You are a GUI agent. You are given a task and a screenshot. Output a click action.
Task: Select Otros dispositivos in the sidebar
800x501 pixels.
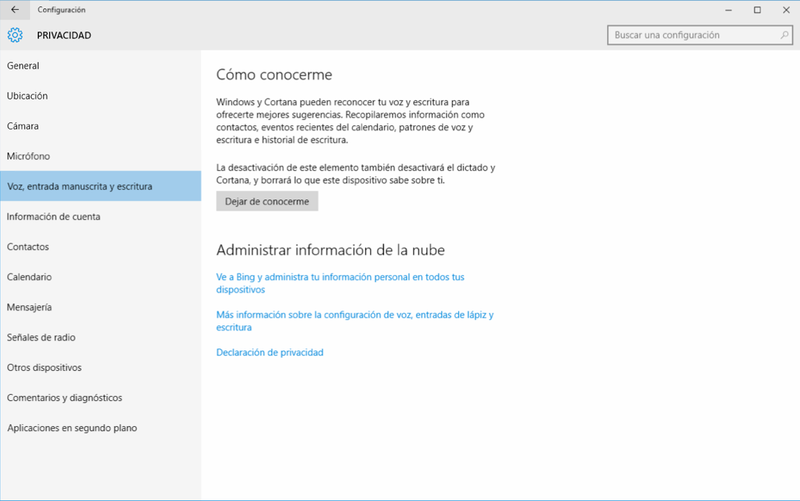pyautogui.click(x=101, y=367)
